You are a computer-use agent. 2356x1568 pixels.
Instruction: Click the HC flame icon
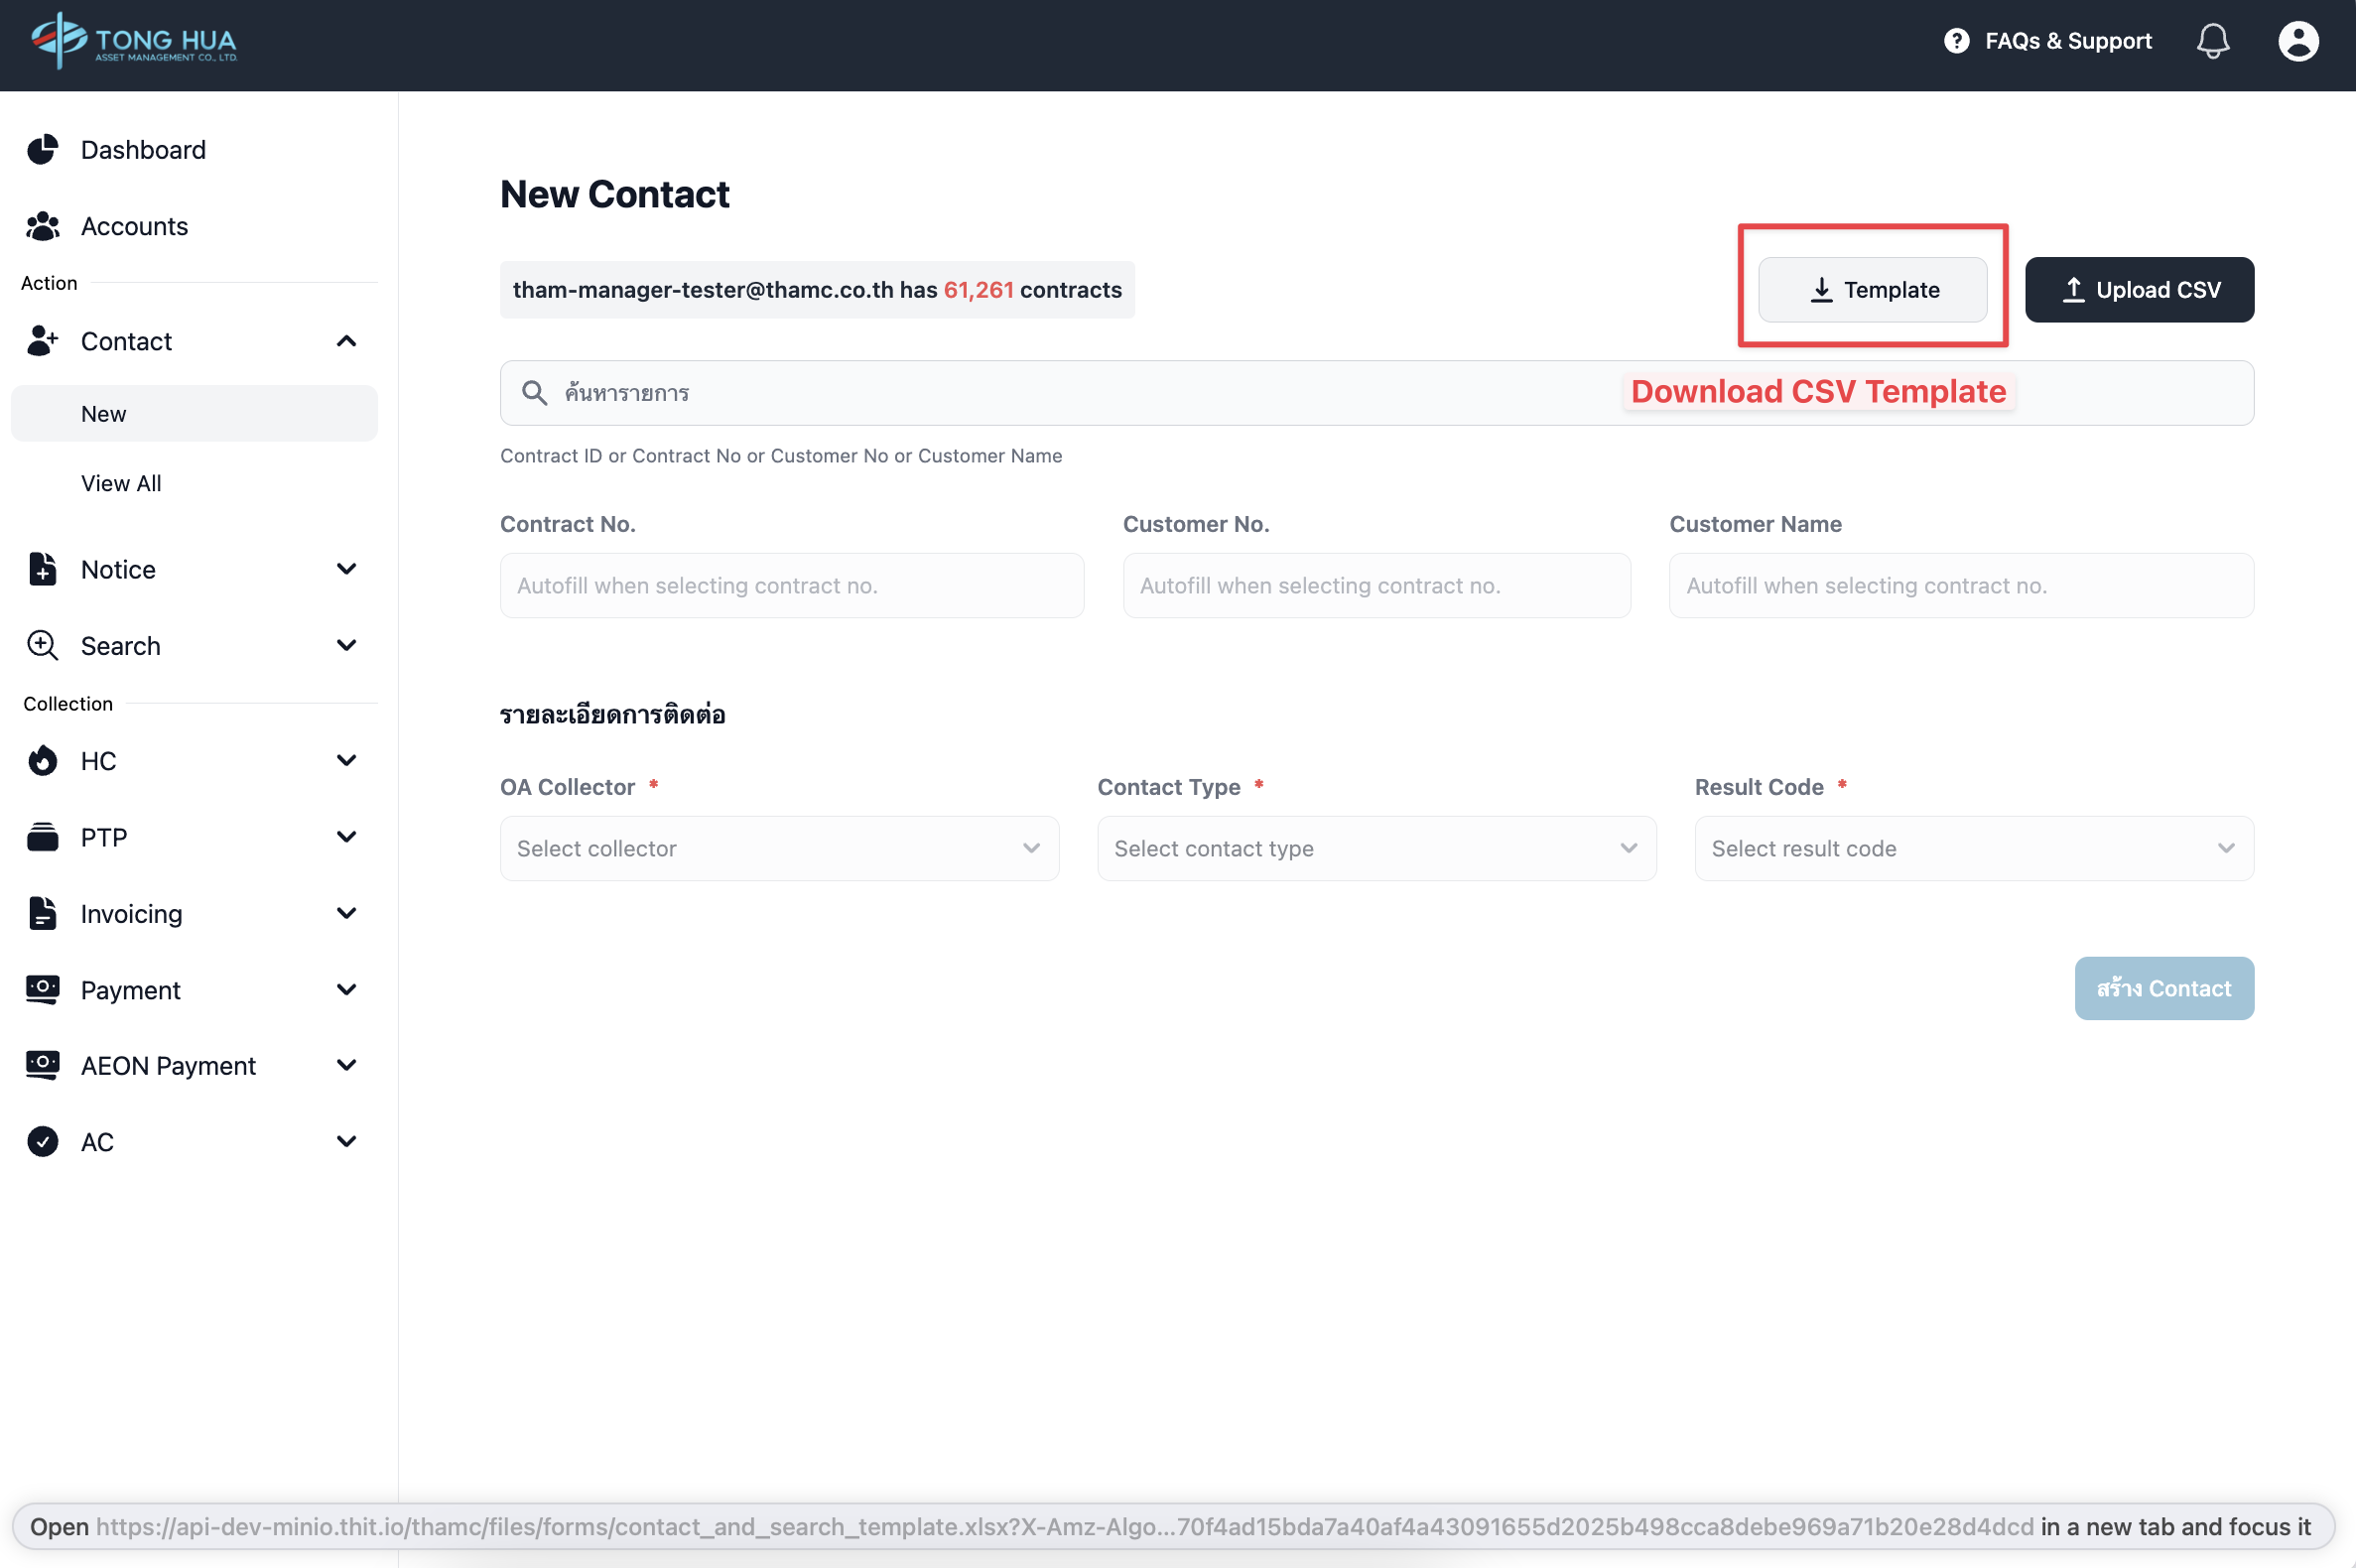pyautogui.click(x=42, y=761)
